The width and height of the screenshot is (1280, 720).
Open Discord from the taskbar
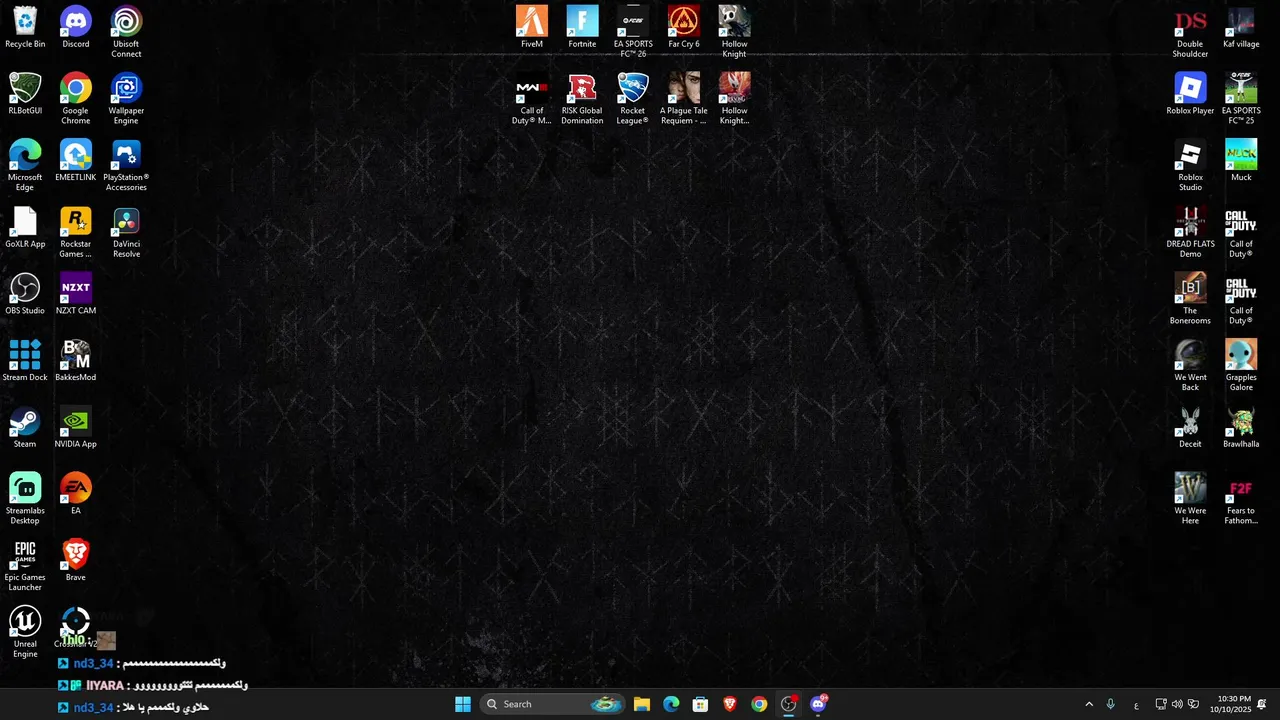[818, 704]
